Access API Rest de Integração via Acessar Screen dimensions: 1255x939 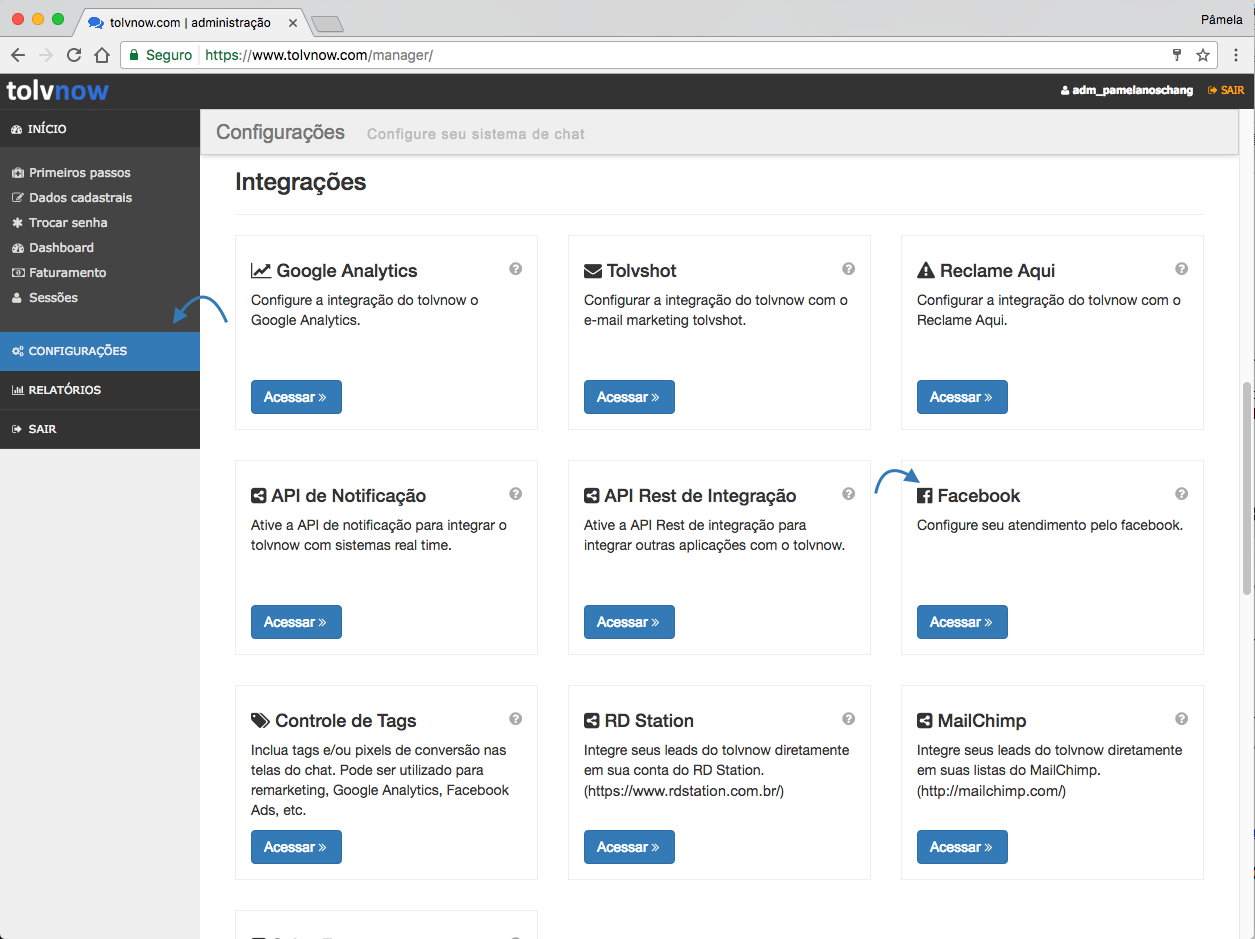(x=629, y=622)
